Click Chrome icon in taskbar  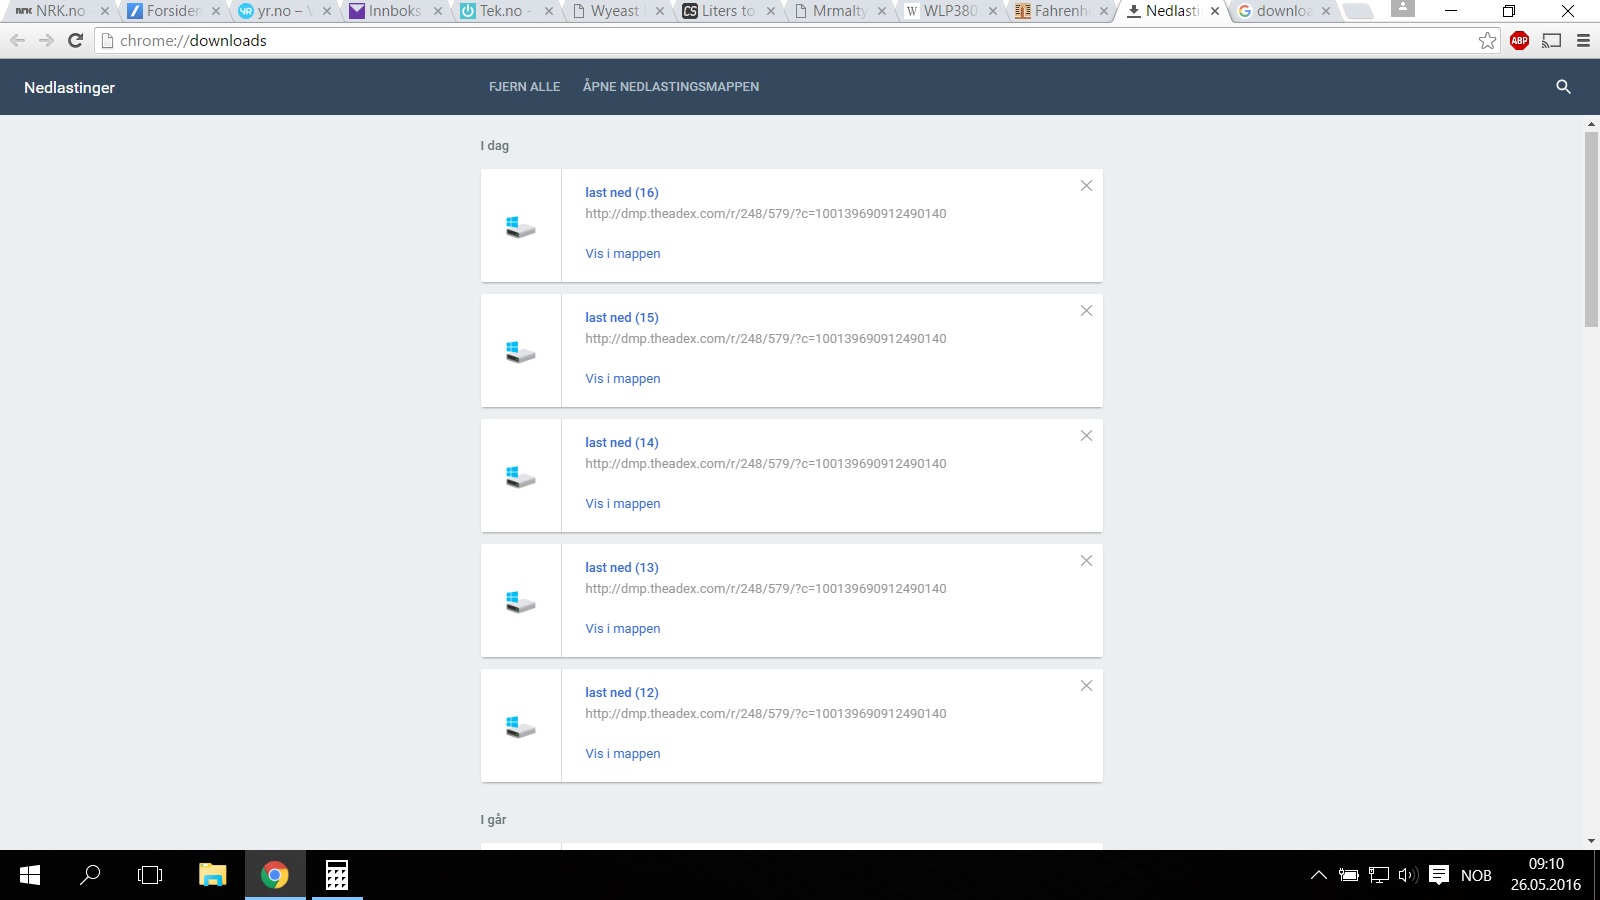275,875
